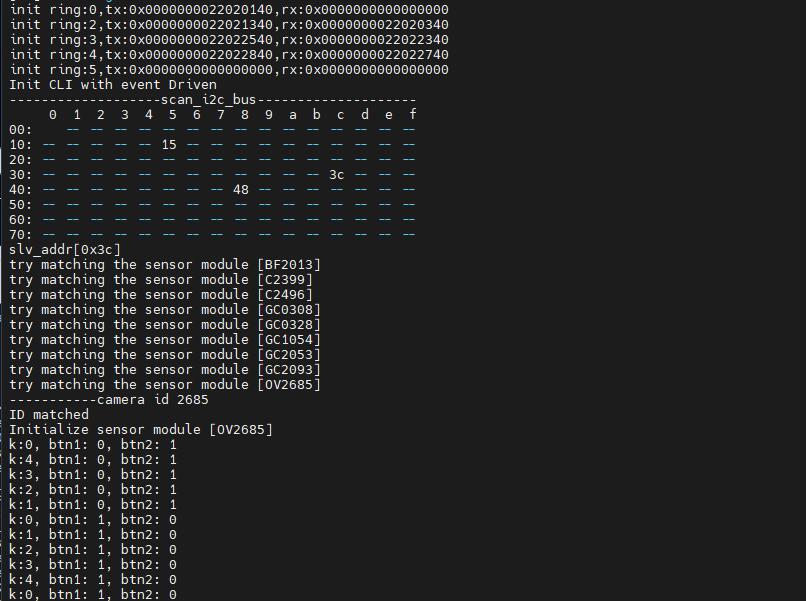Click the 'k:4, btn1: 1, btn2: 0' line
The height and width of the screenshot is (601, 806).
[93, 579]
